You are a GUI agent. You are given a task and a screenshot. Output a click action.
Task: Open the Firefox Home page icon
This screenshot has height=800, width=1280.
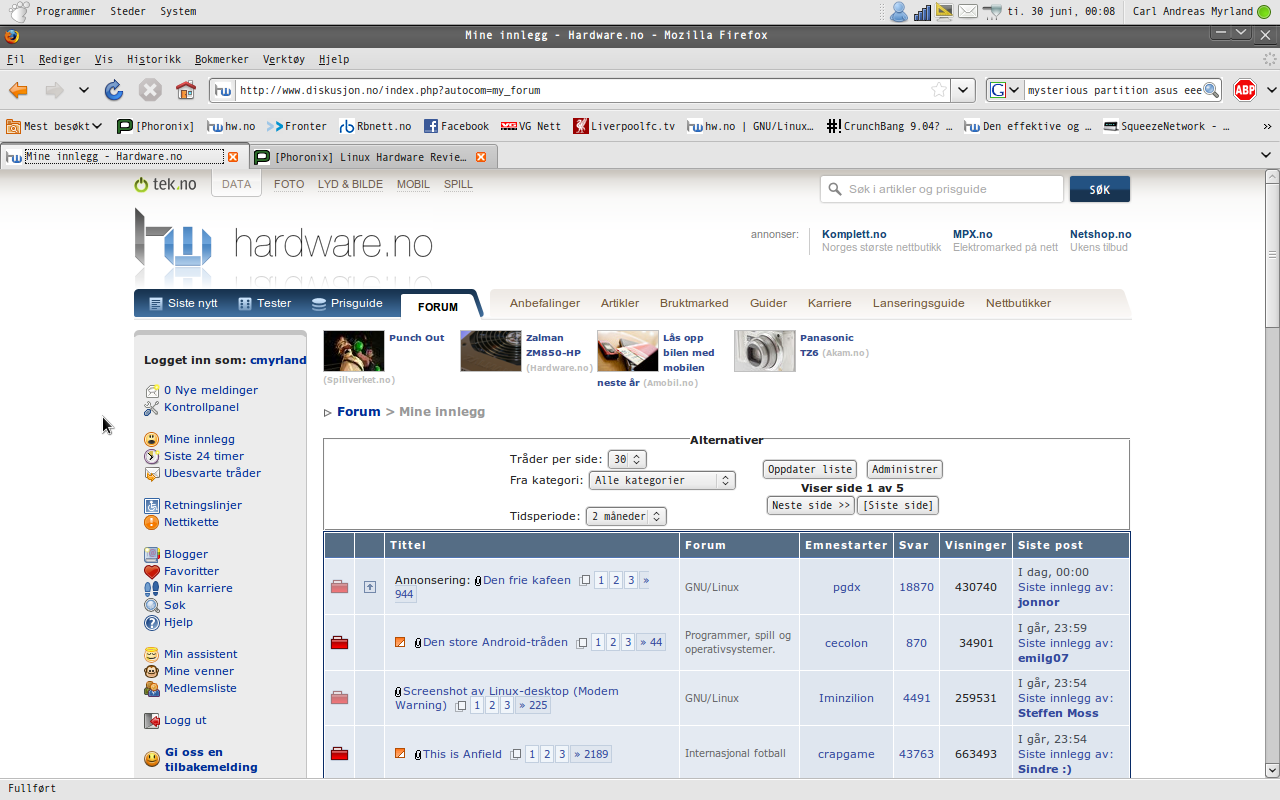(186, 90)
